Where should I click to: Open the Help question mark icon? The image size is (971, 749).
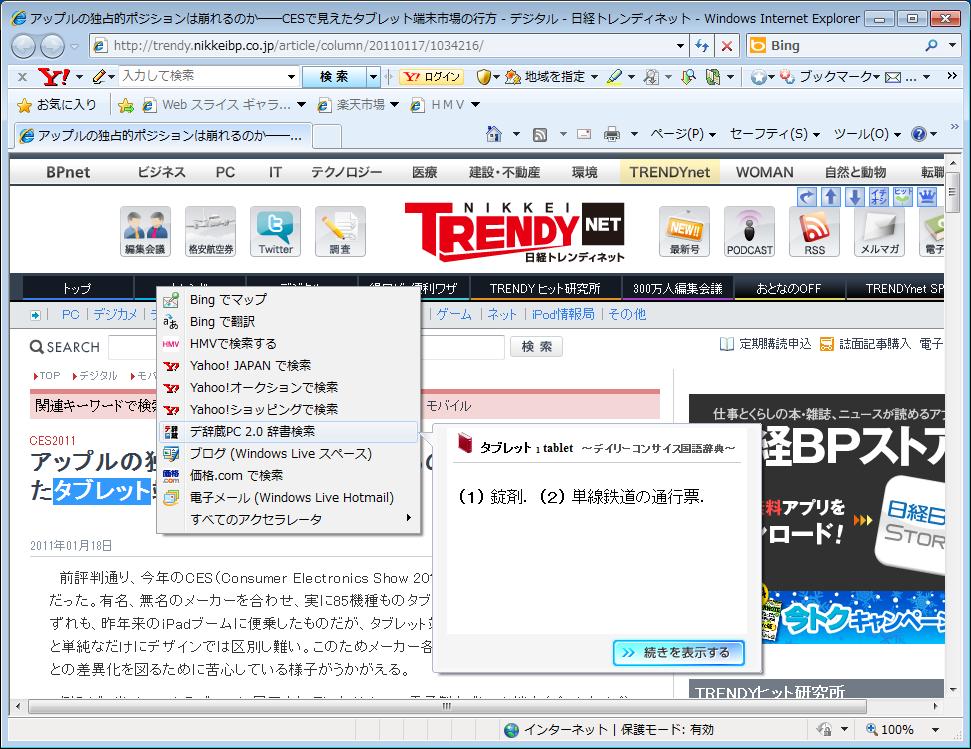coord(919,134)
